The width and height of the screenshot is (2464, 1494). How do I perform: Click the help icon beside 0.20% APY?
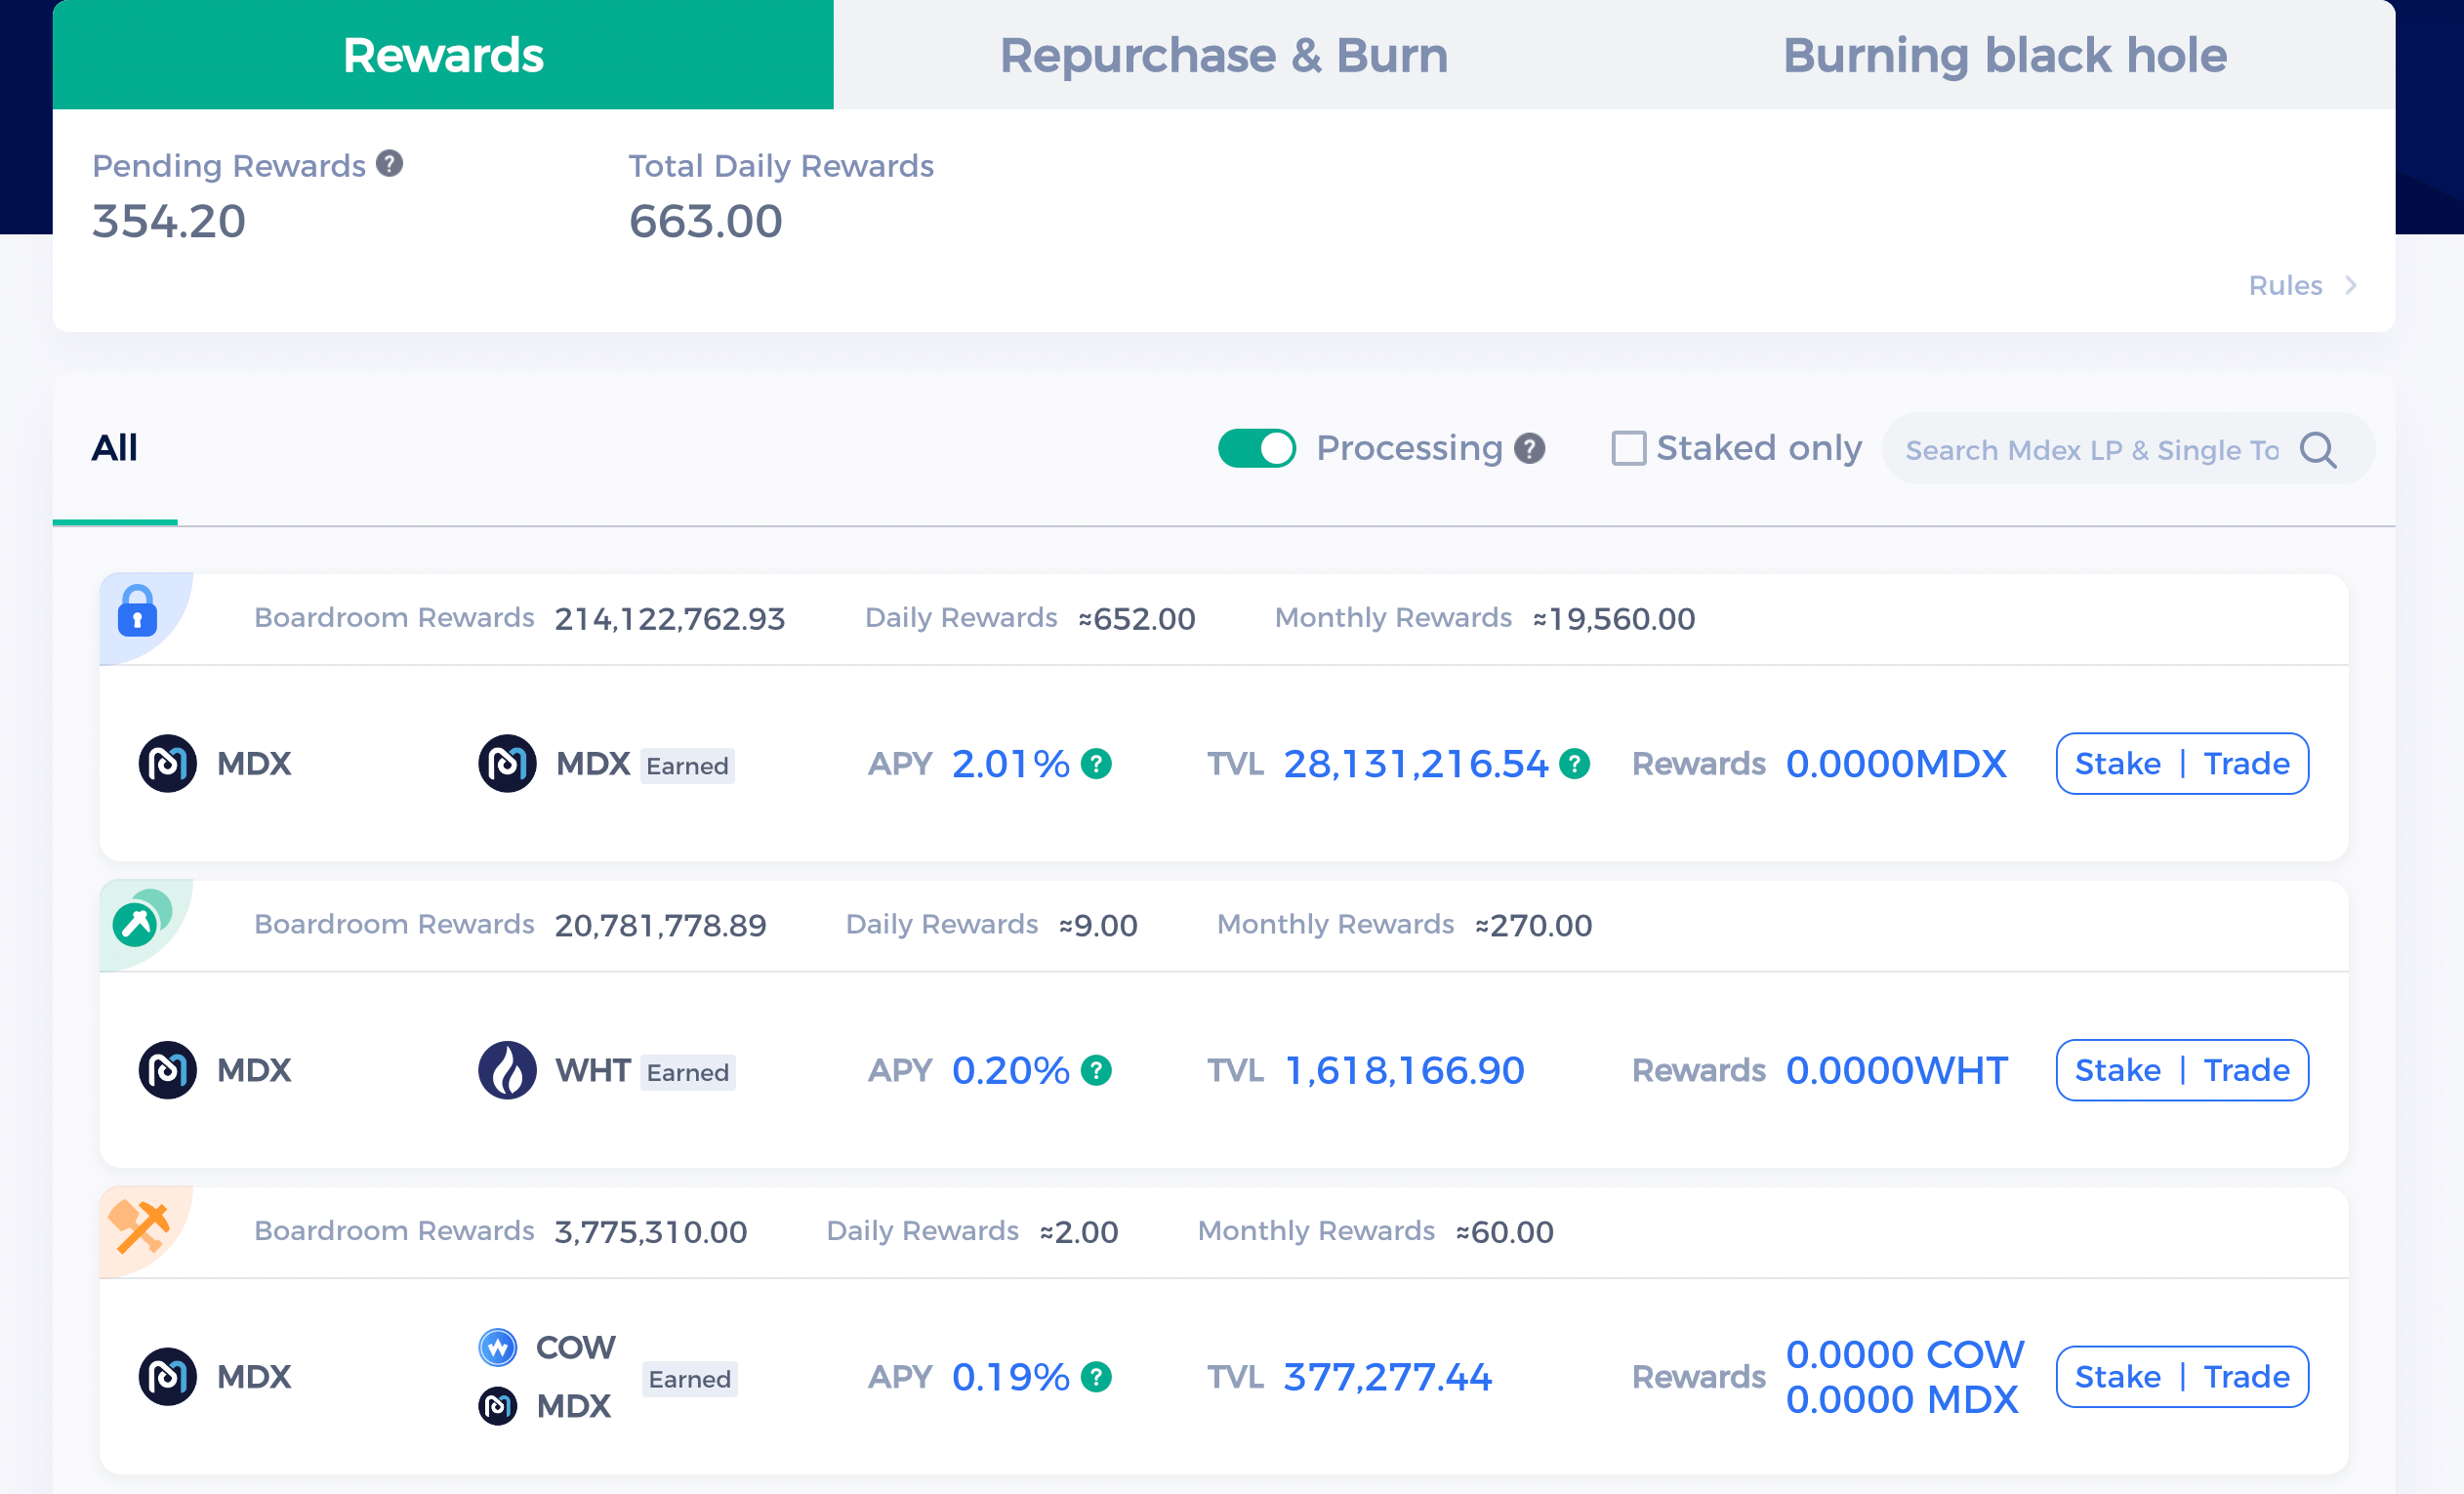click(1097, 1070)
